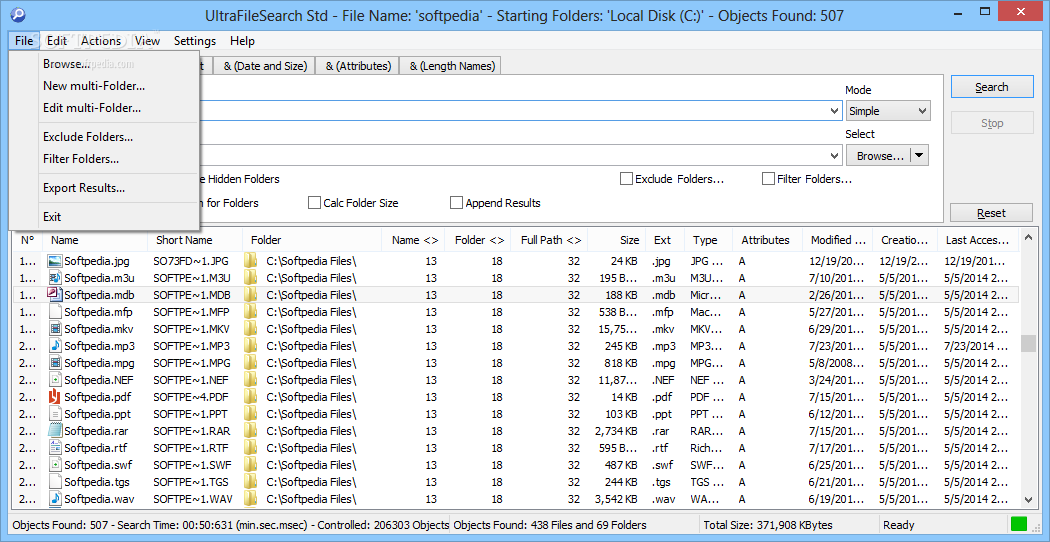
Task: Choose Export Results... in the File menu
Action: (84, 188)
